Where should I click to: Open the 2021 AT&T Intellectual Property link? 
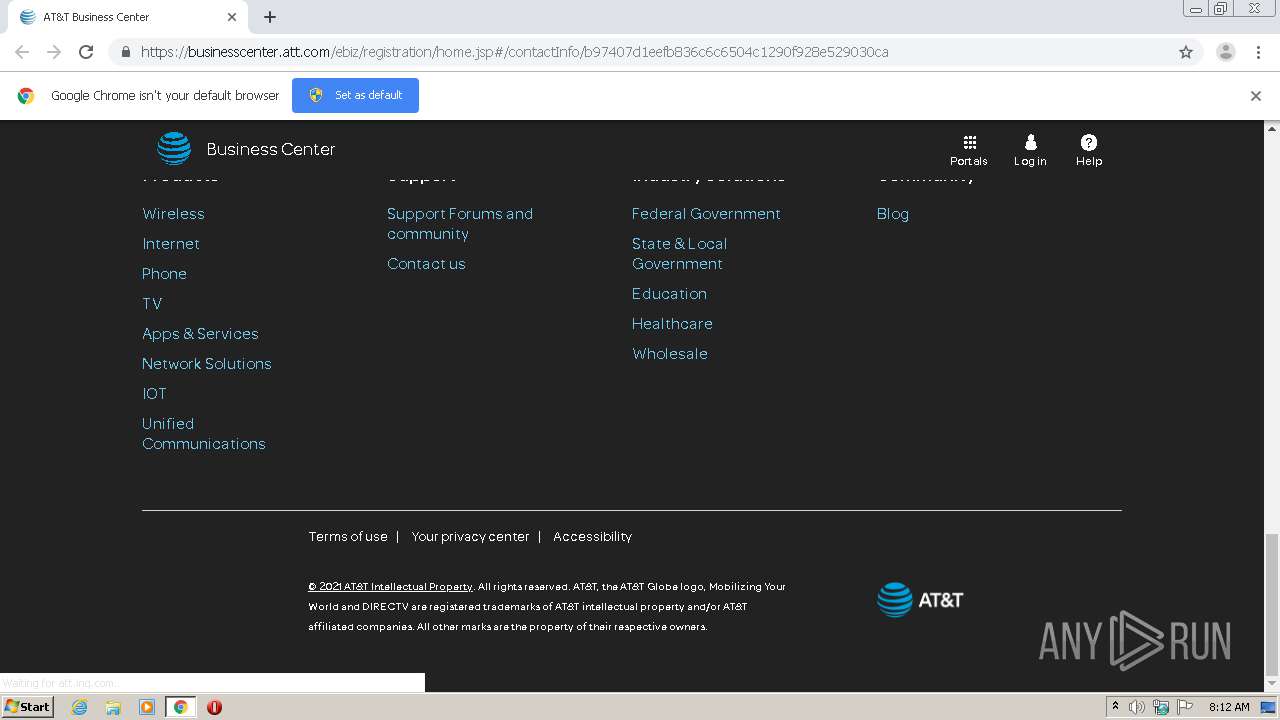point(390,587)
